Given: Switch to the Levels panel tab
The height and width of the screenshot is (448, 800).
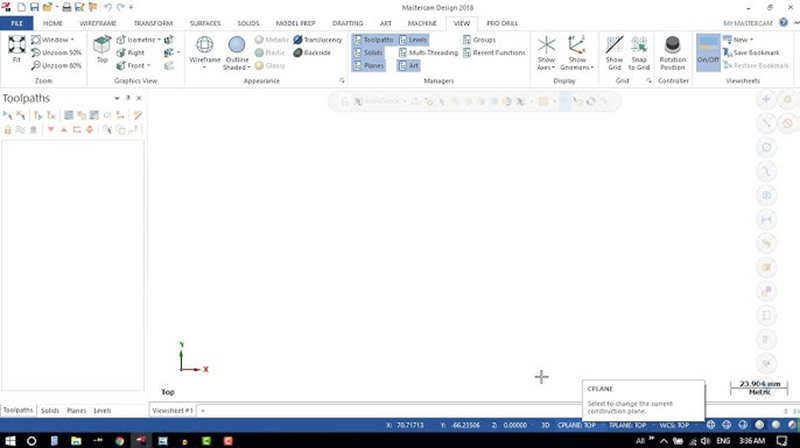Looking at the screenshot, I should point(102,410).
